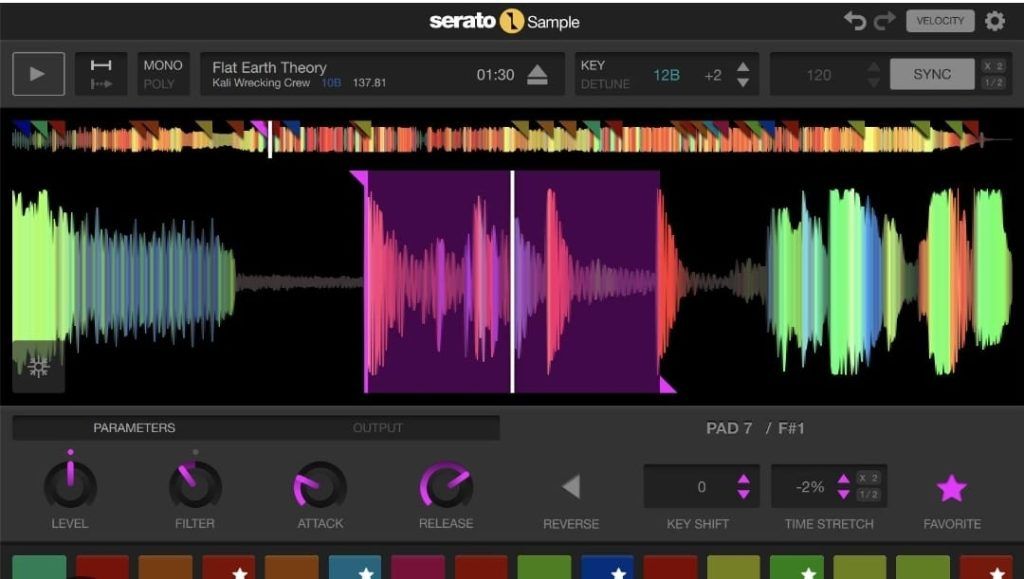
Task: Click the undo arrow icon
Action: point(855,21)
